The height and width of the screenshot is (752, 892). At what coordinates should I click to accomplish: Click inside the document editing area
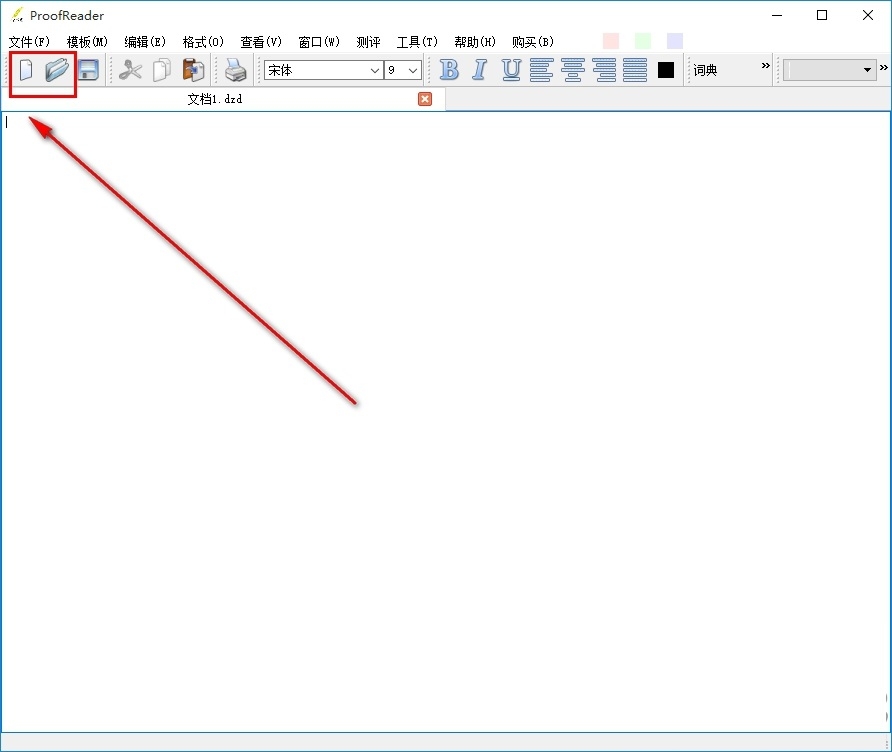[445, 421]
